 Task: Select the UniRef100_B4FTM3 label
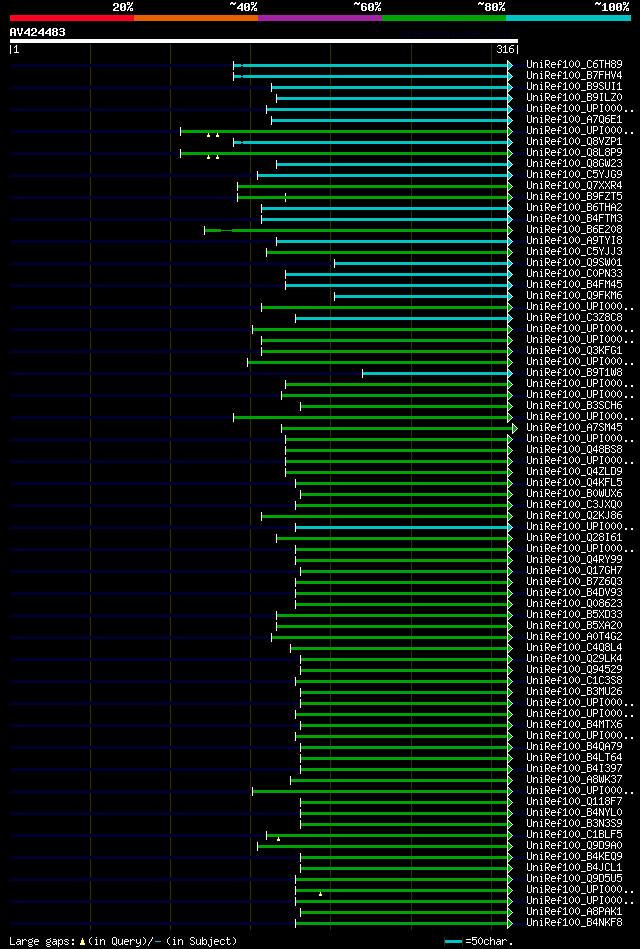point(574,218)
